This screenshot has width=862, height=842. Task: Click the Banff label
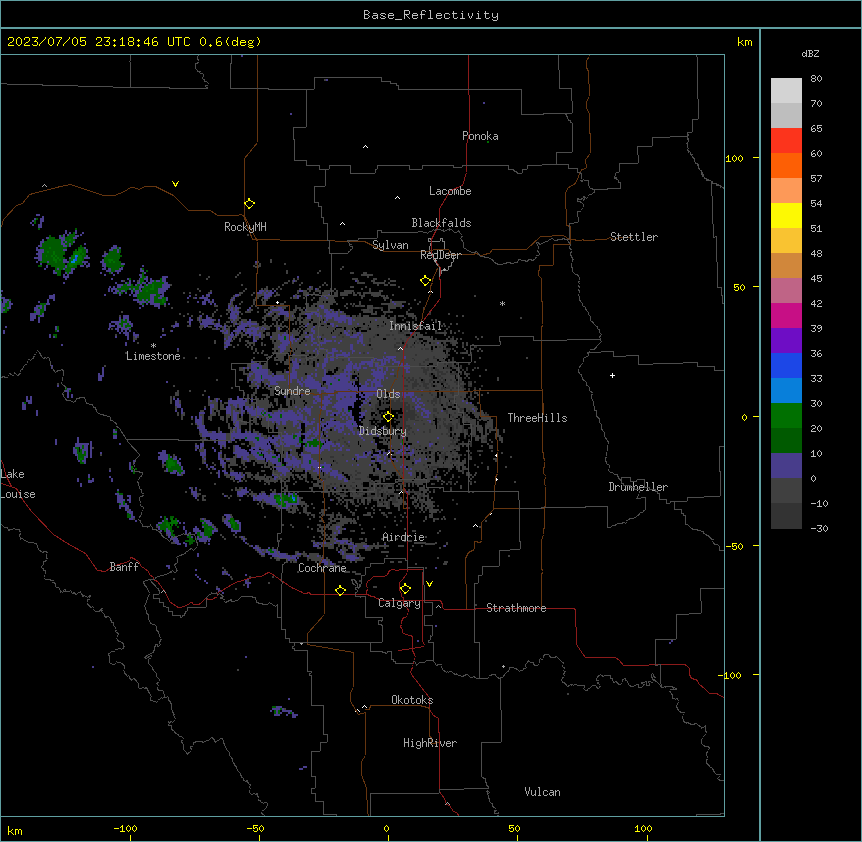[x=124, y=567]
